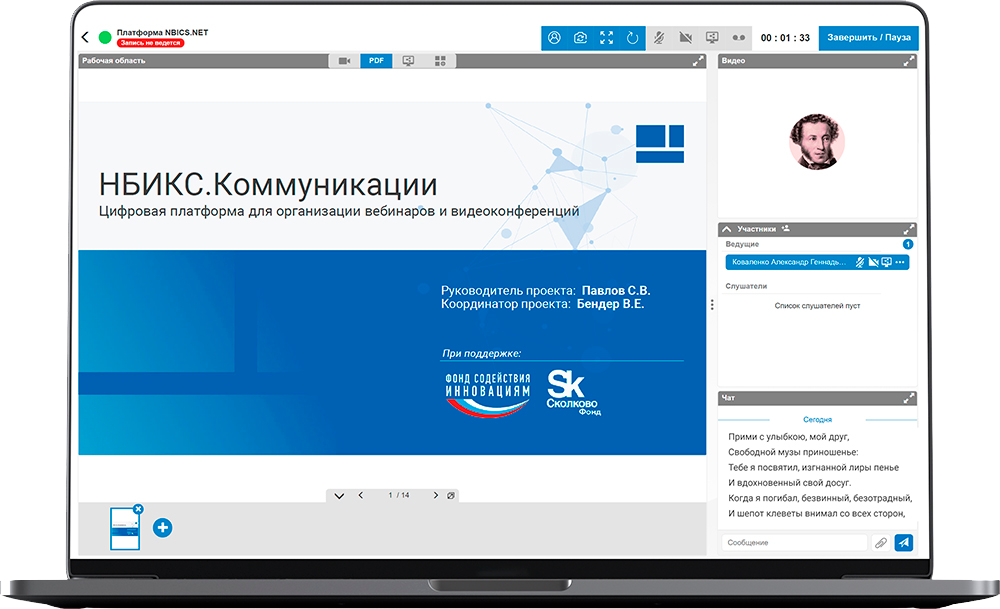Collapse the Участники panel with the chevron
The width and height of the screenshot is (1000, 609).
tap(726, 229)
